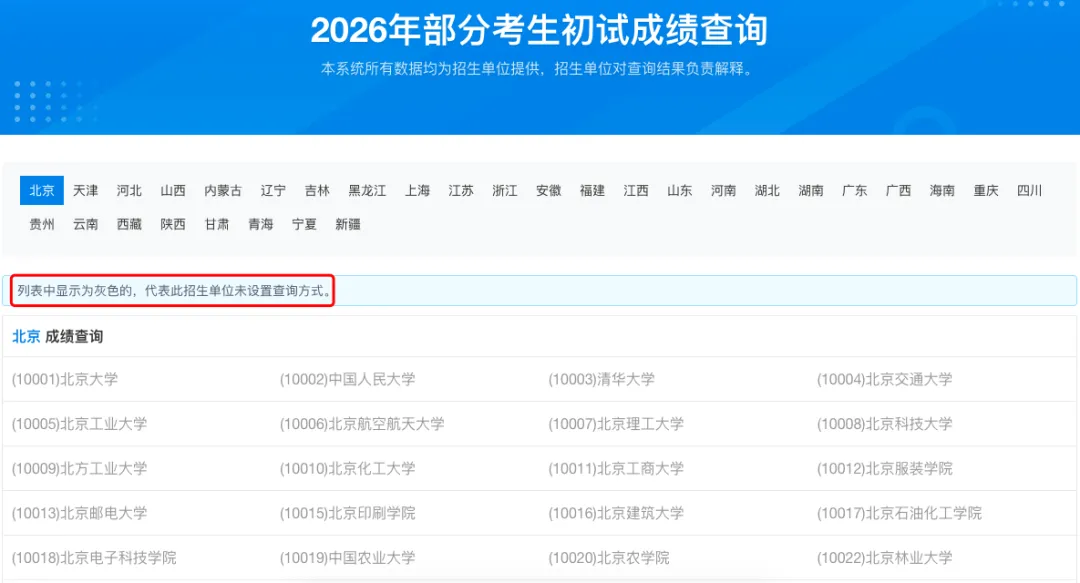1080x583 pixels.
Task: Select the 内蒙古 region tab
Action: pyautogui.click(x=223, y=190)
